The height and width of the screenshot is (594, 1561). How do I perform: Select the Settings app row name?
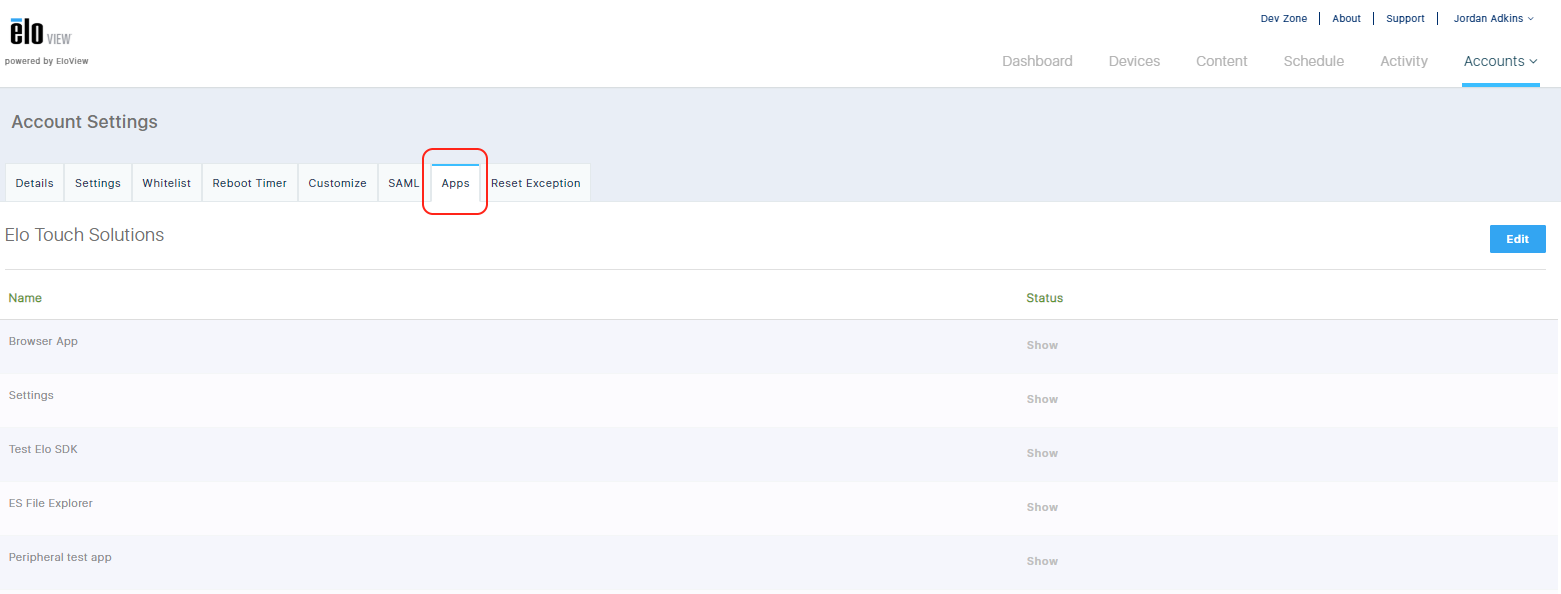point(31,395)
